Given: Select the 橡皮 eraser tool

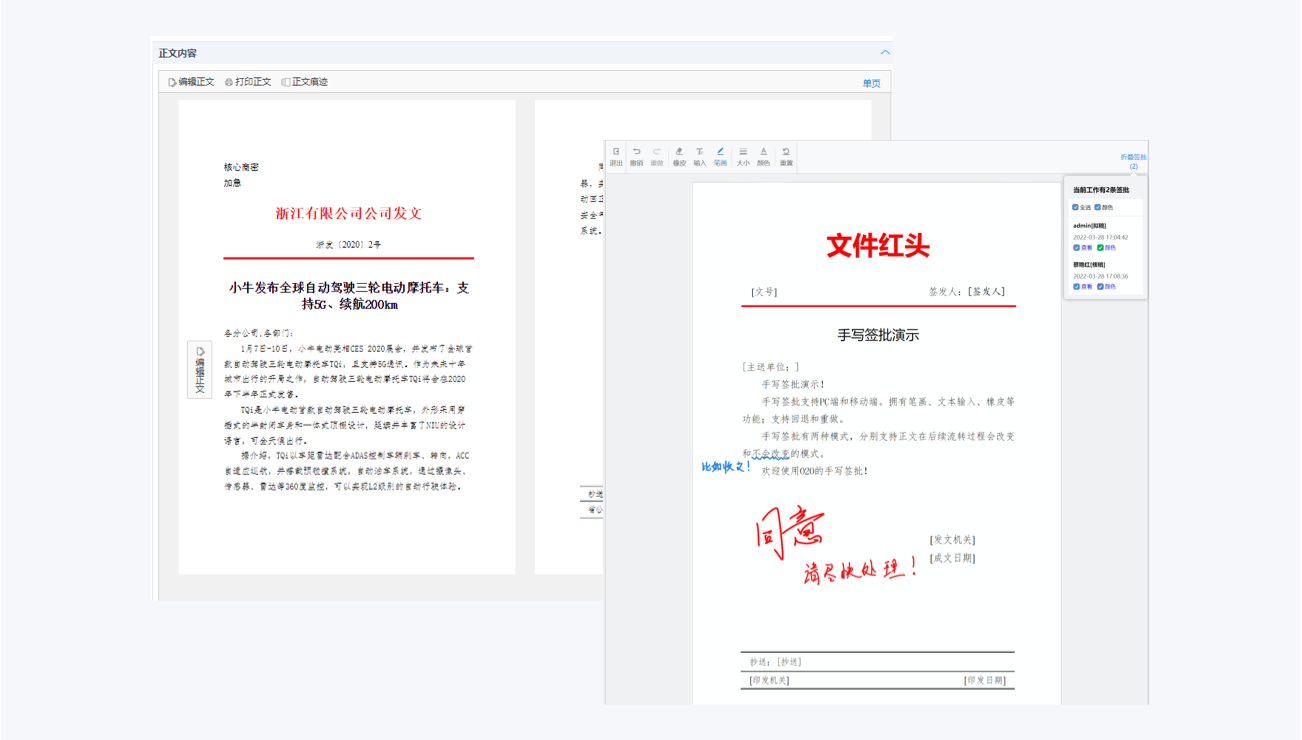Looking at the screenshot, I should (679, 156).
